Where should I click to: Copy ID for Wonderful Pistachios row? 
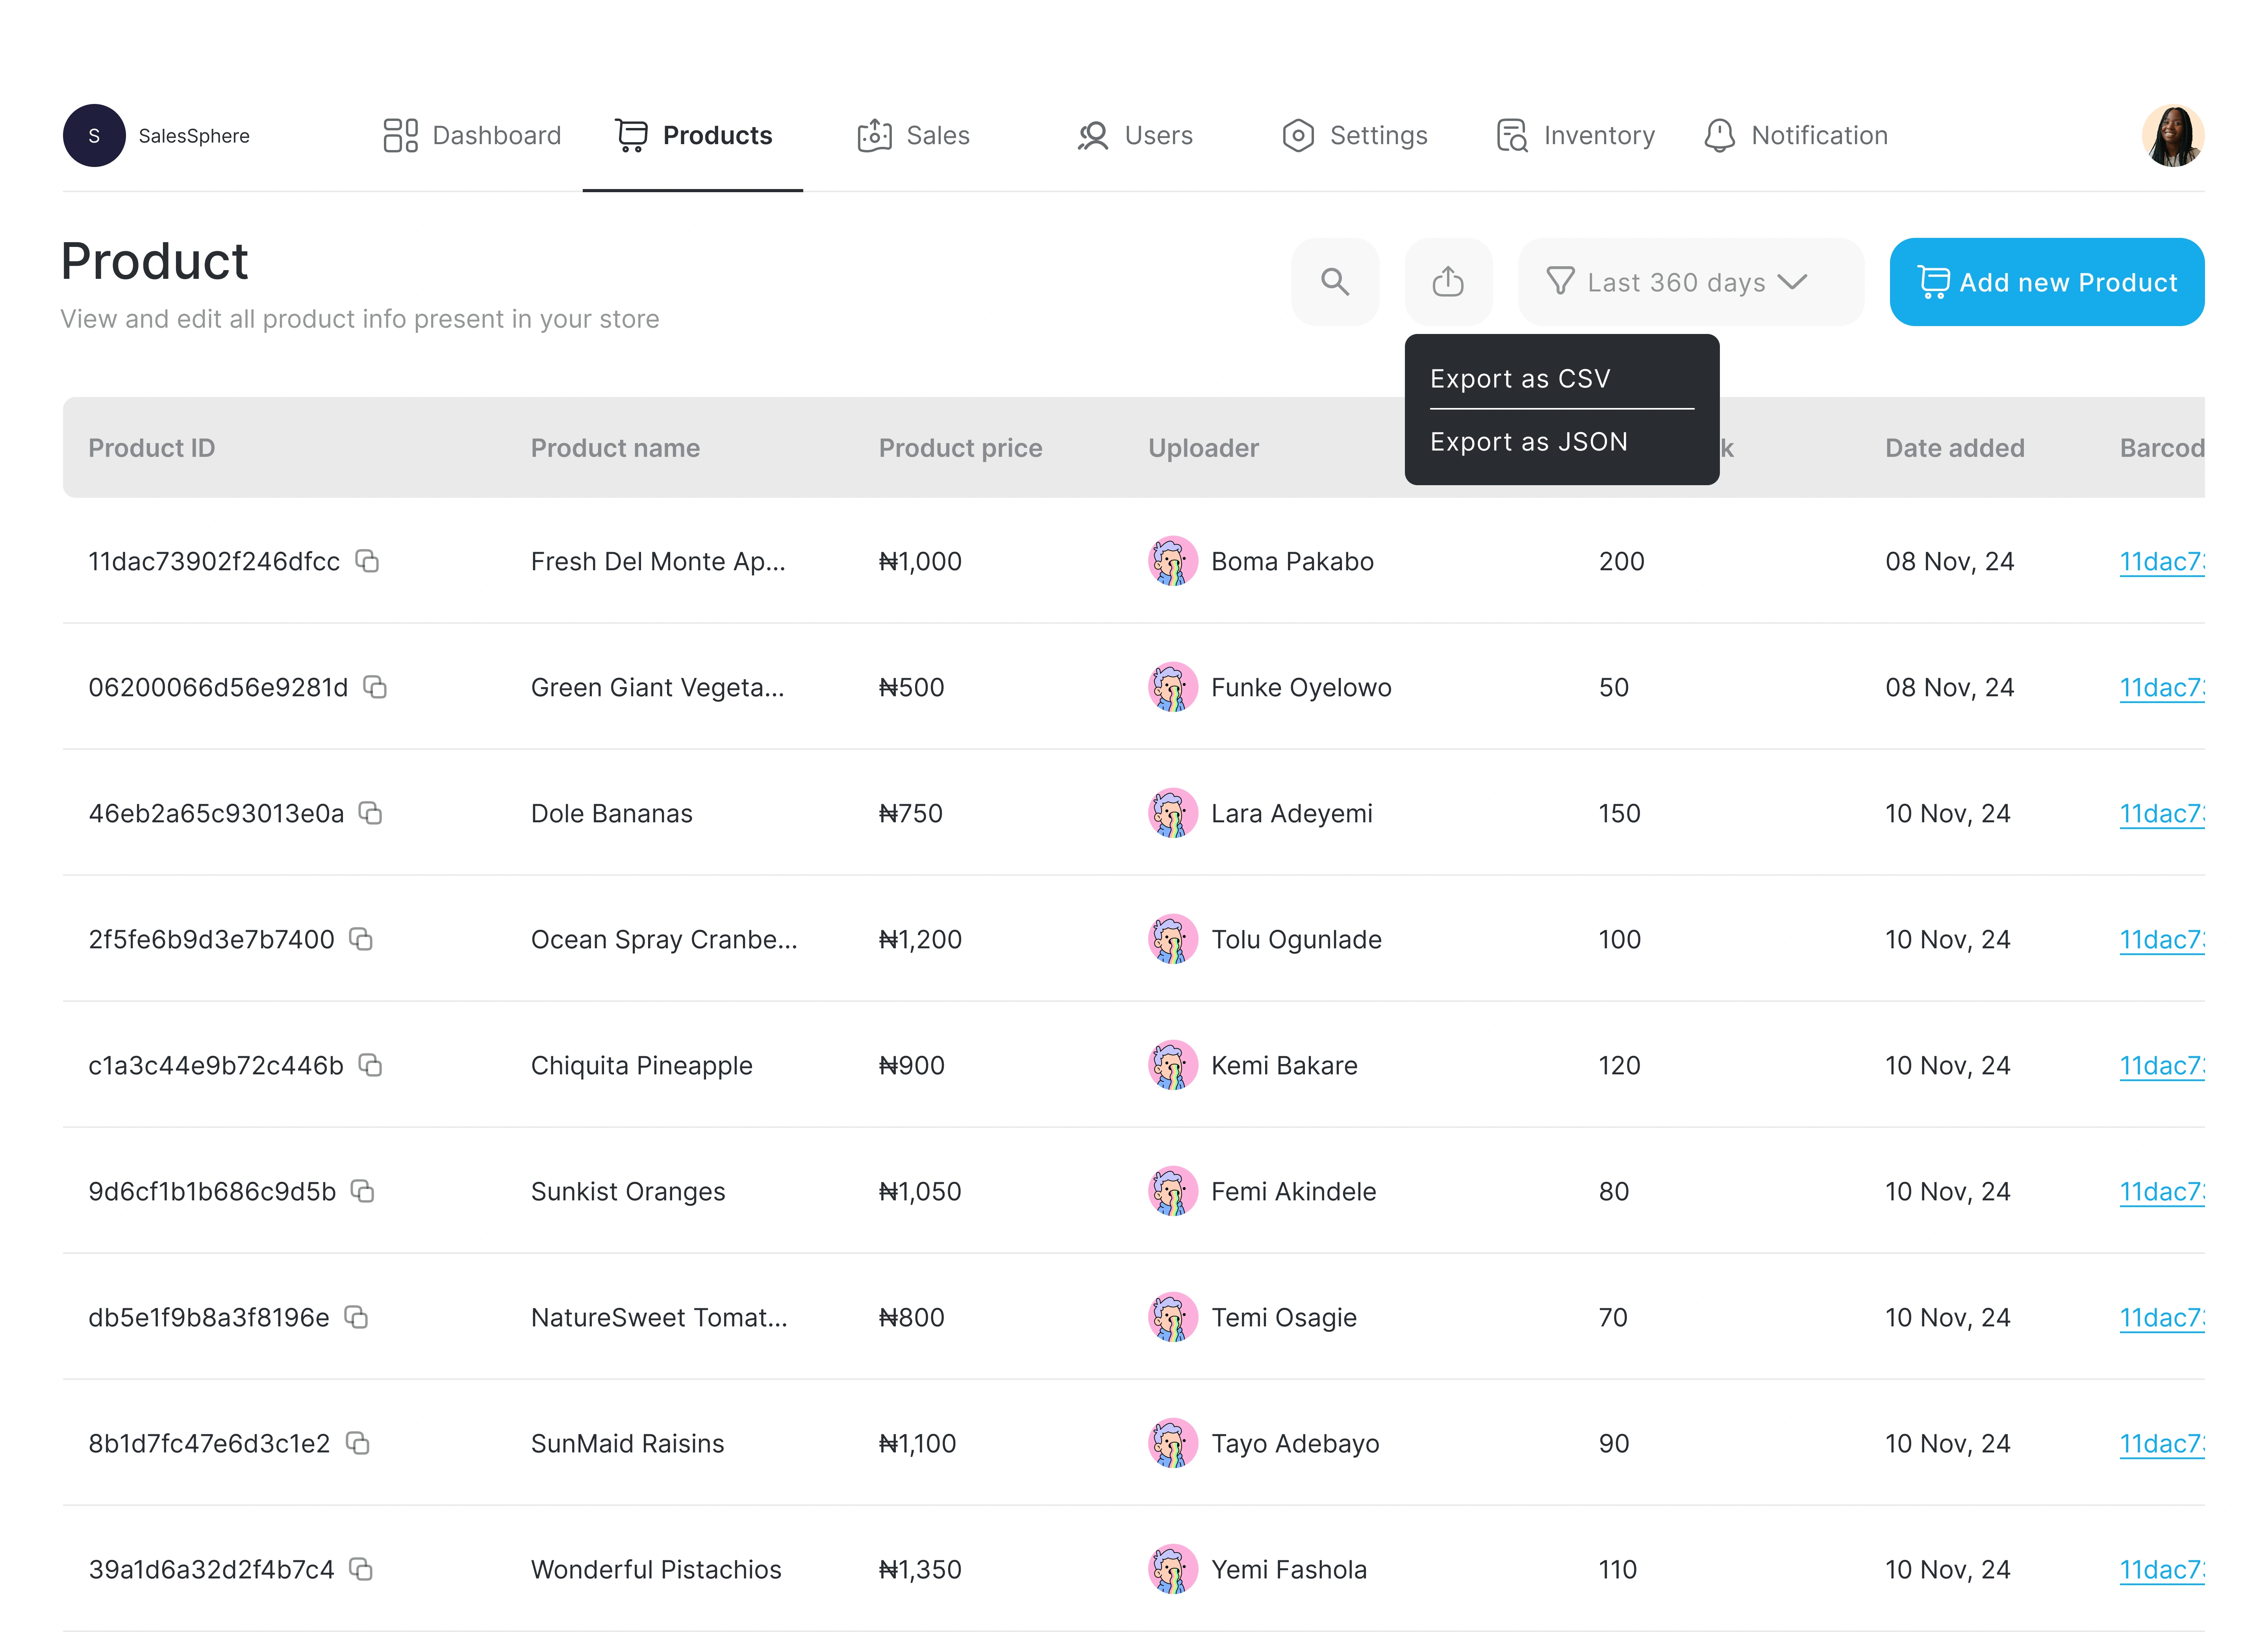[361, 1569]
